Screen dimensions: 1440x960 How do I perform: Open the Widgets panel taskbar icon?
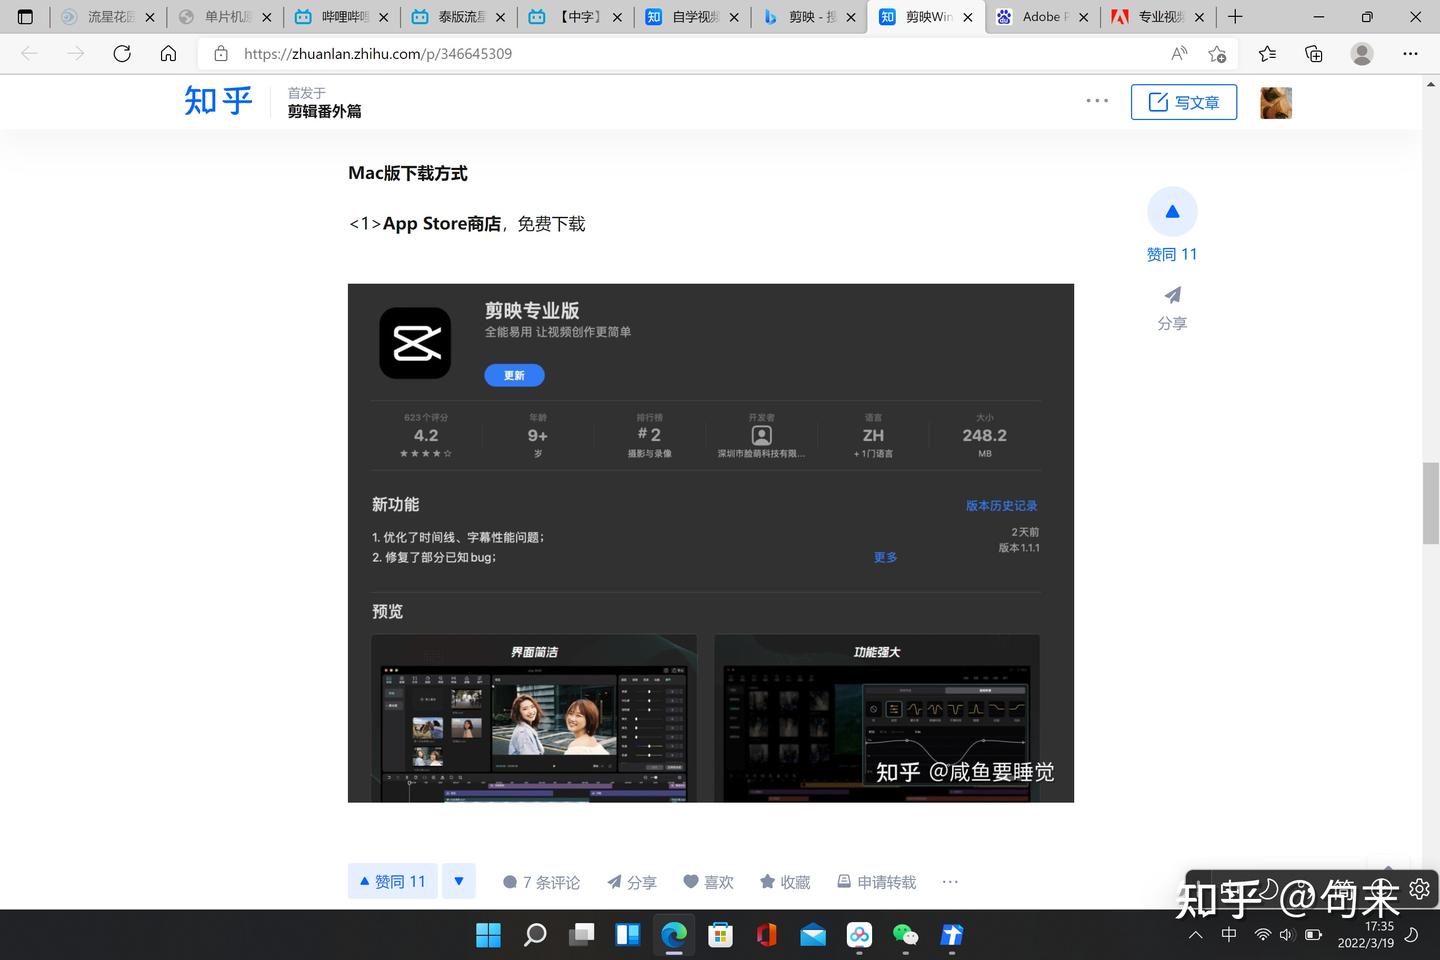(x=627, y=935)
